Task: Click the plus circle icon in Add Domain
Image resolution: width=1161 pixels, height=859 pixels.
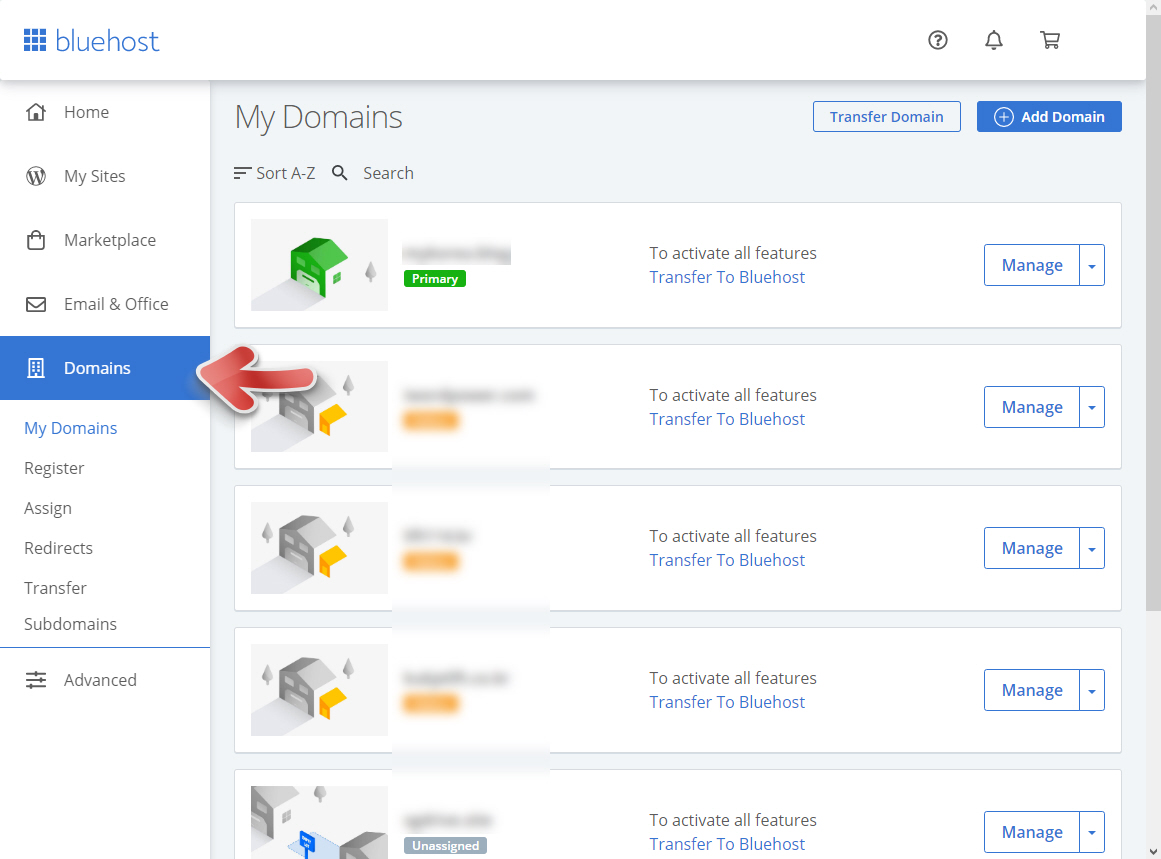Action: tap(1003, 117)
